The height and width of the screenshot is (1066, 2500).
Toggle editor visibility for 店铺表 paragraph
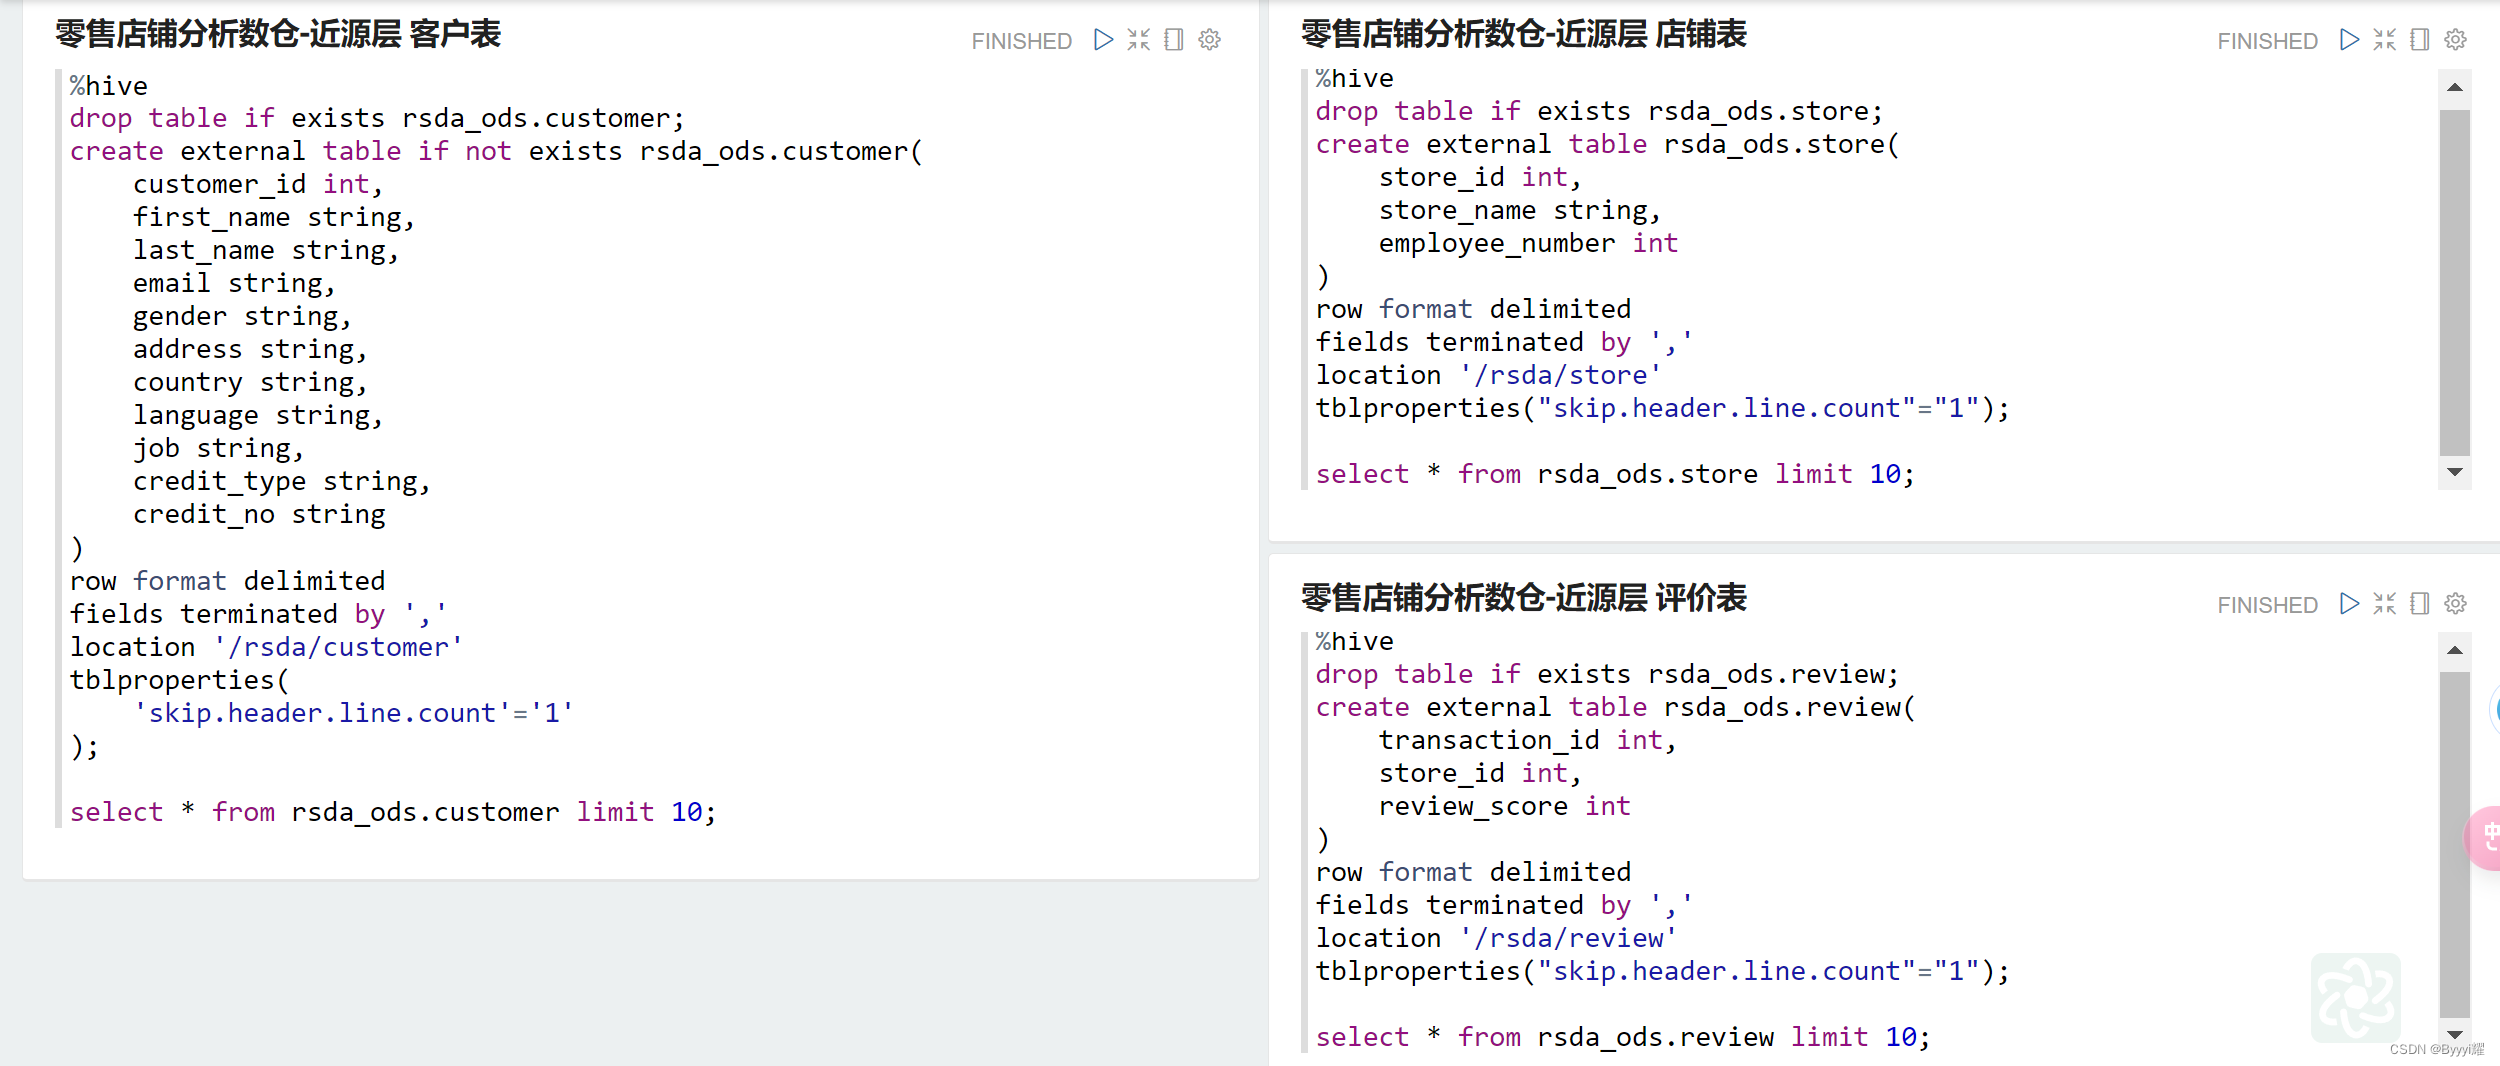pos(2384,40)
